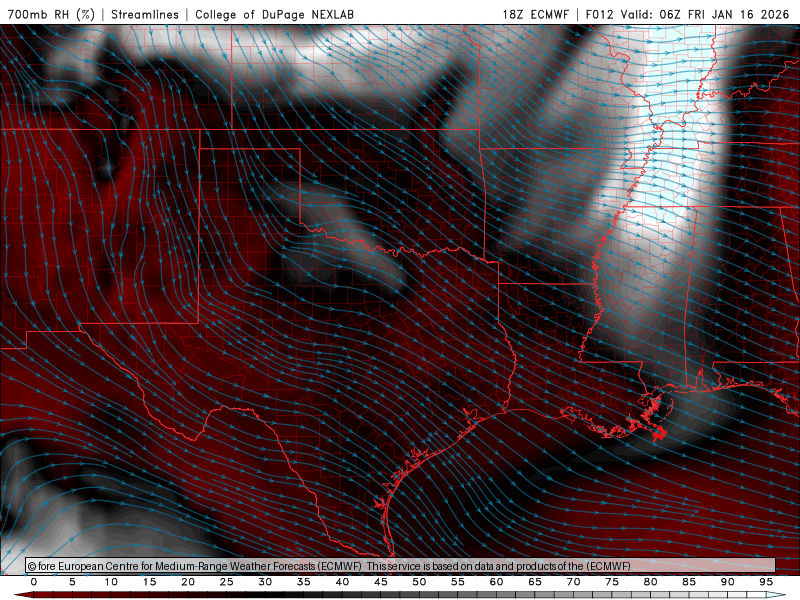Click the "65" label on the color scale
800x600 pixels.
click(x=535, y=582)
